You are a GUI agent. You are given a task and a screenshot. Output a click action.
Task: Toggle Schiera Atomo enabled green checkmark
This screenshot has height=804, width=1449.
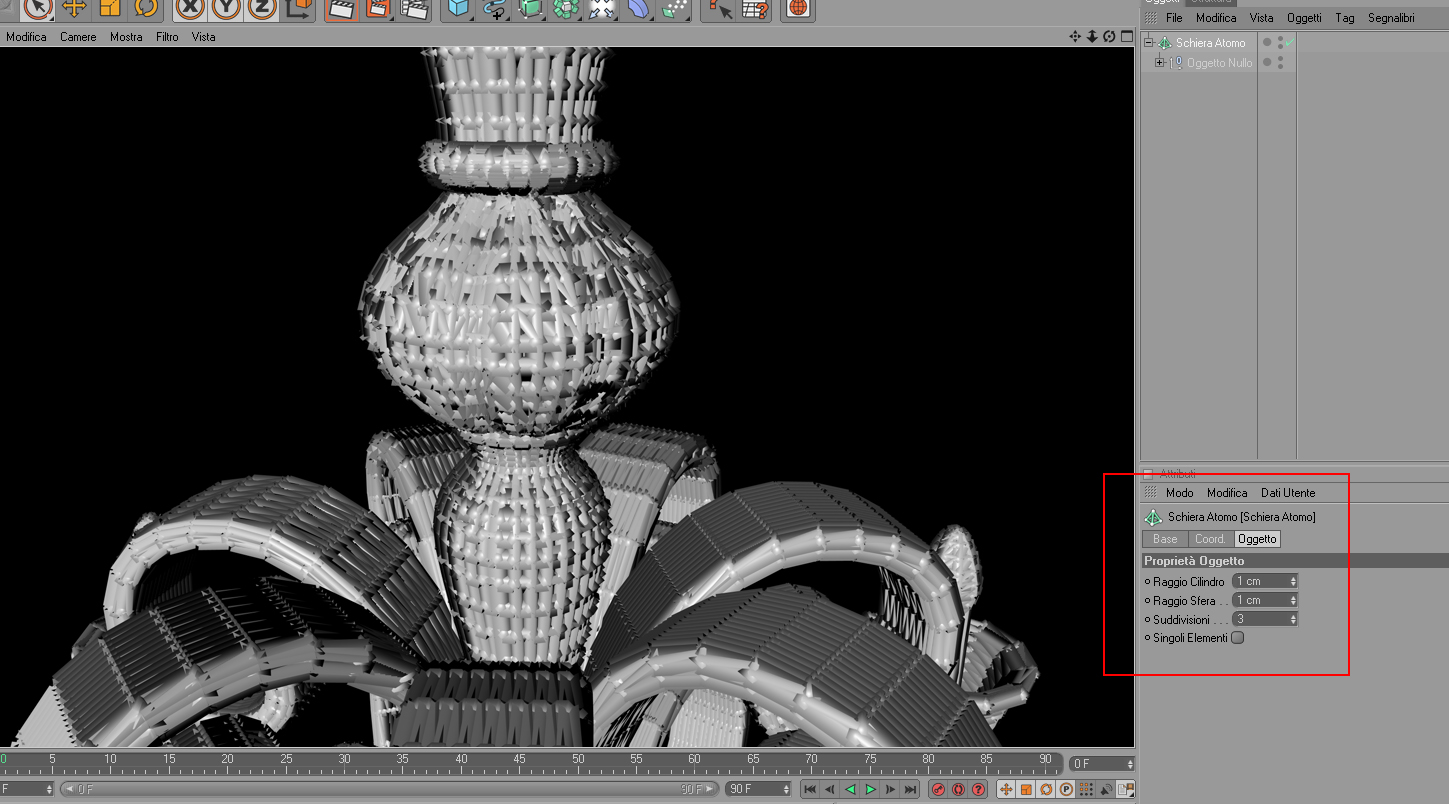click(1290, 42)
